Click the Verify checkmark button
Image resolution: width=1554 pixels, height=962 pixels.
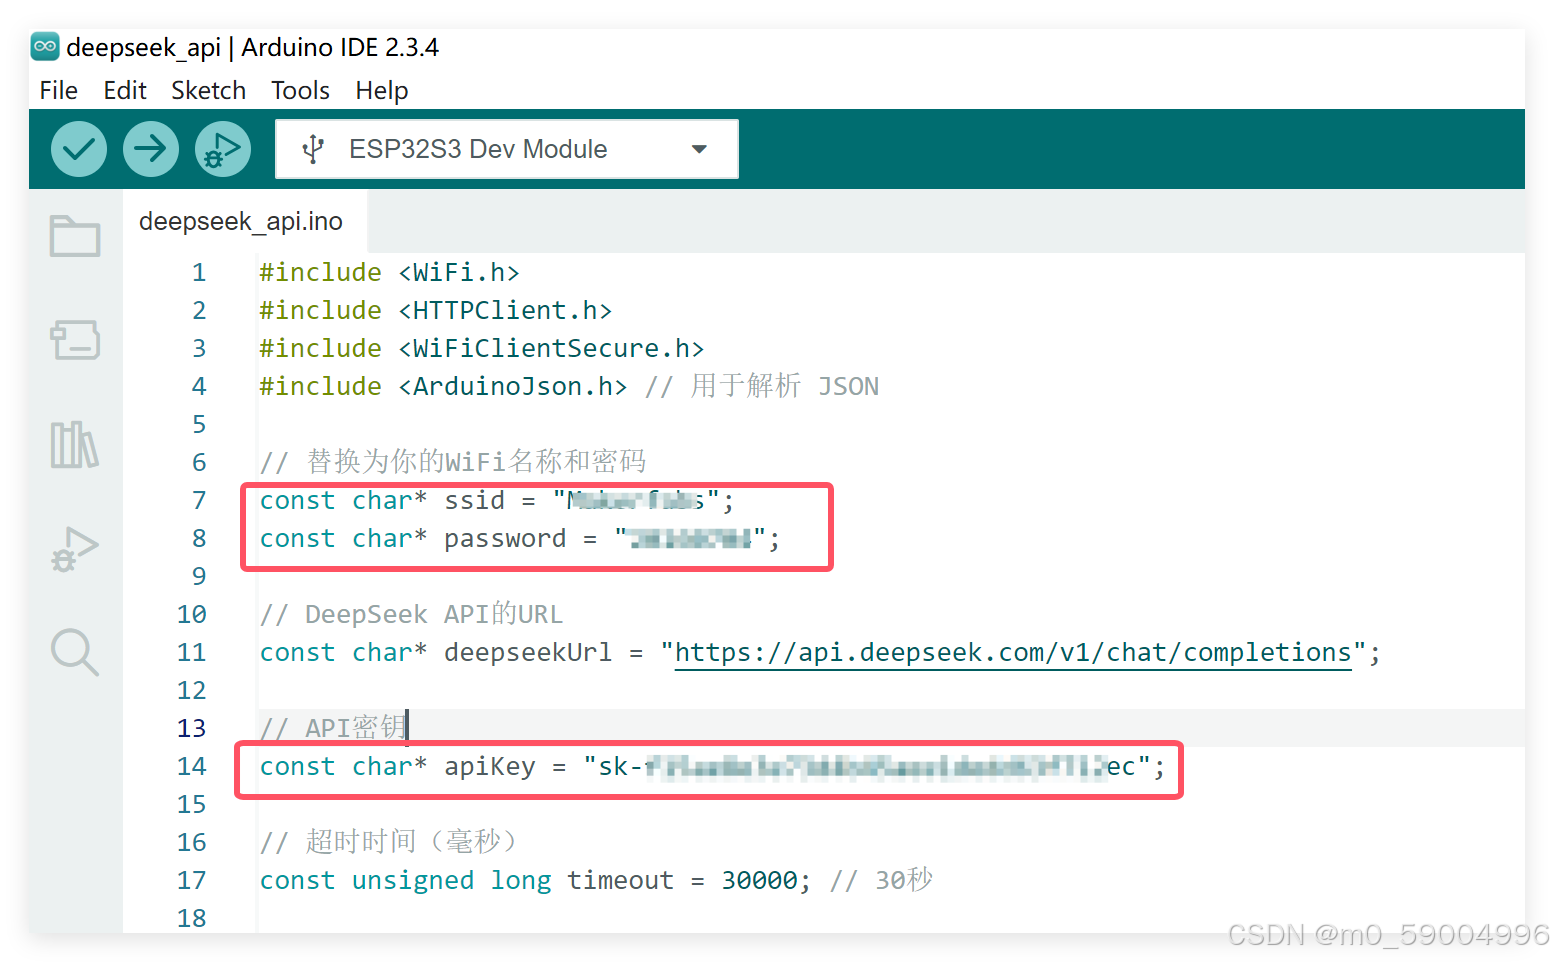tap(79, 149)
